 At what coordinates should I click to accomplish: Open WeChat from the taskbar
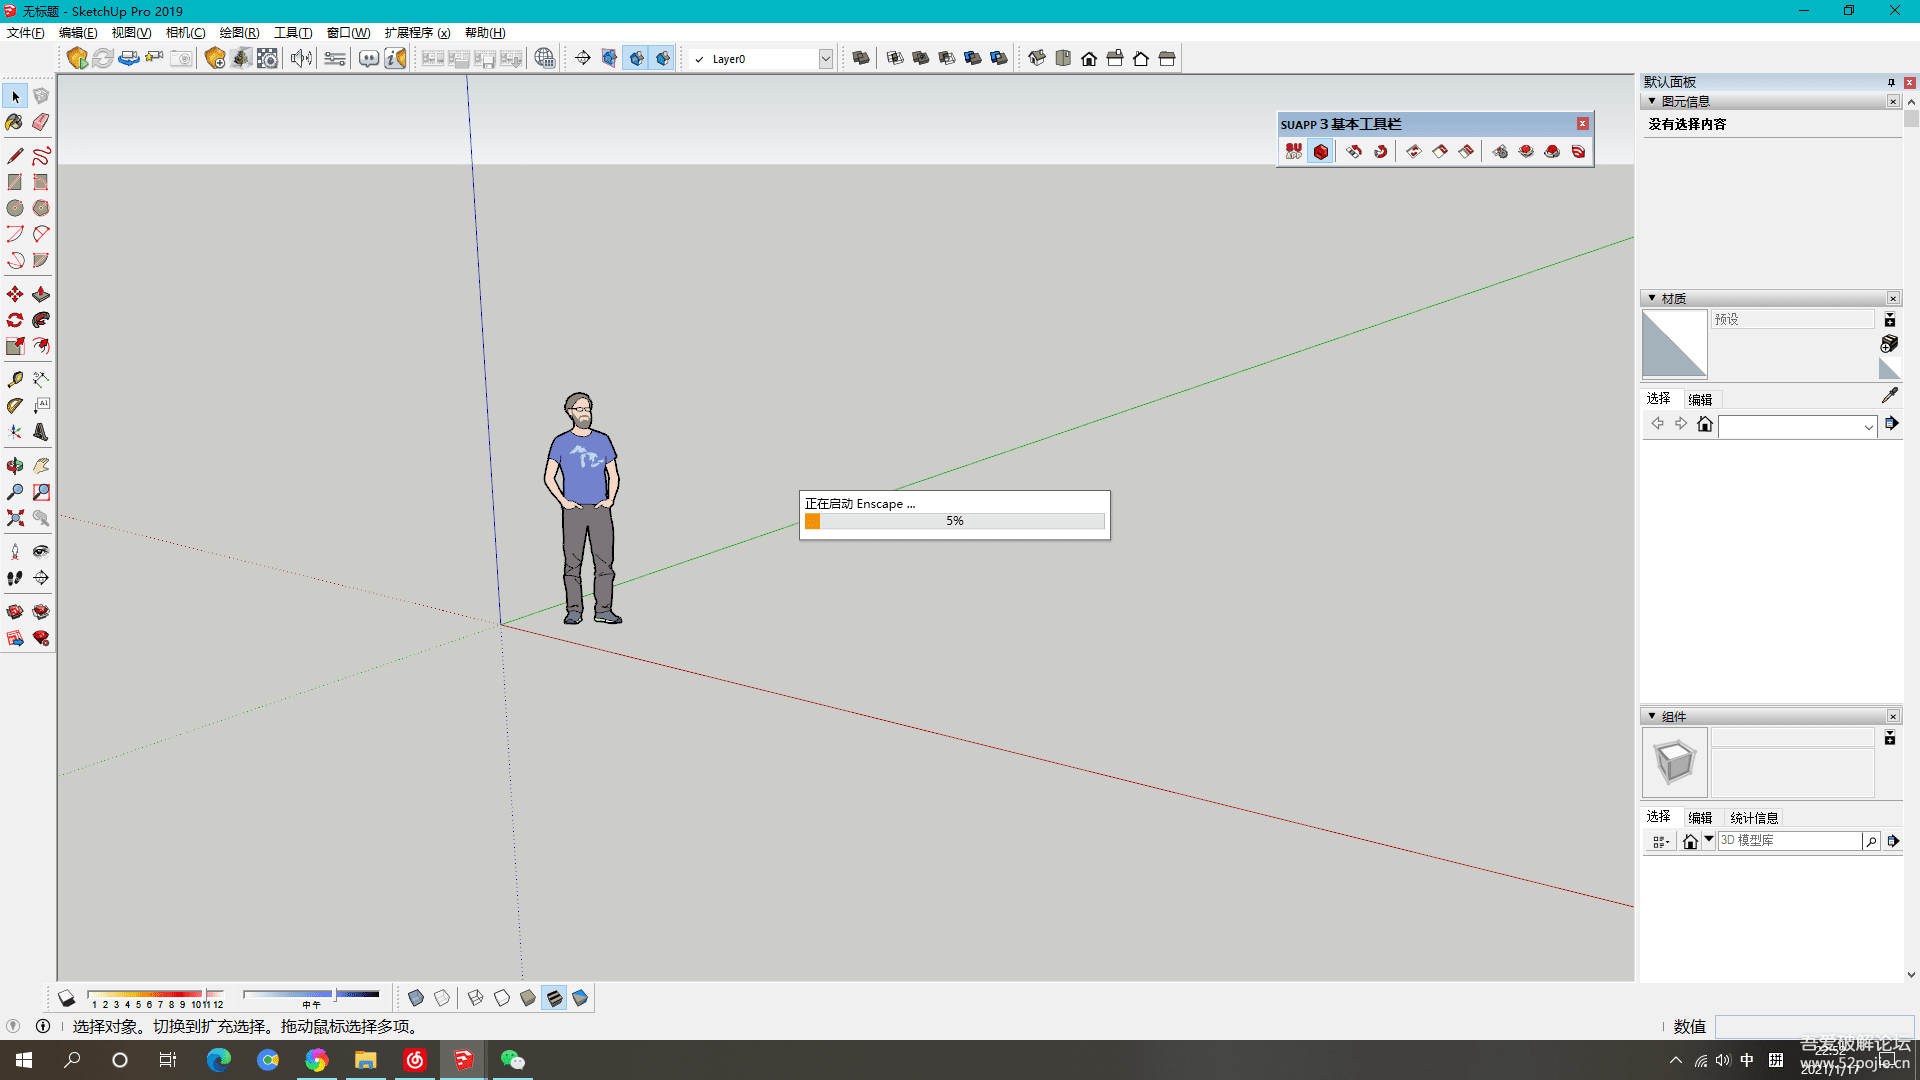tap(512, 1060)
